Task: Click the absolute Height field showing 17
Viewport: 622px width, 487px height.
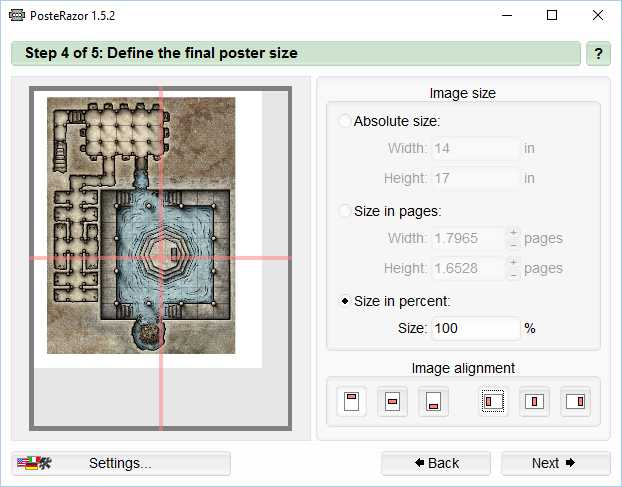Action: 476,178
